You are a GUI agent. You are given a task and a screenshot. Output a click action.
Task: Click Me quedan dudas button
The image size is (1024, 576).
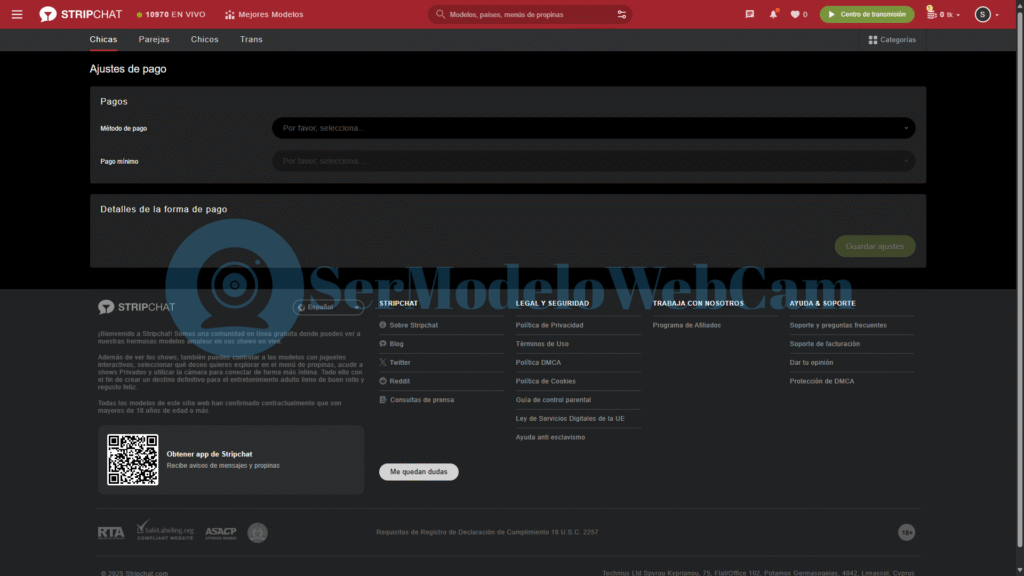pyautogui.click(x=419, y=472)
